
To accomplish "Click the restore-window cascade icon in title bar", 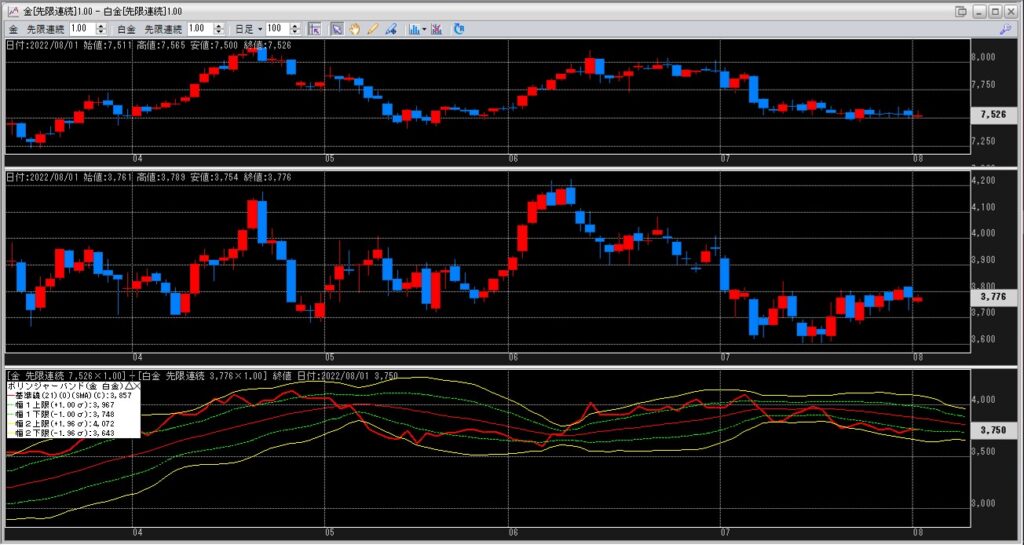I will (961, 10).
